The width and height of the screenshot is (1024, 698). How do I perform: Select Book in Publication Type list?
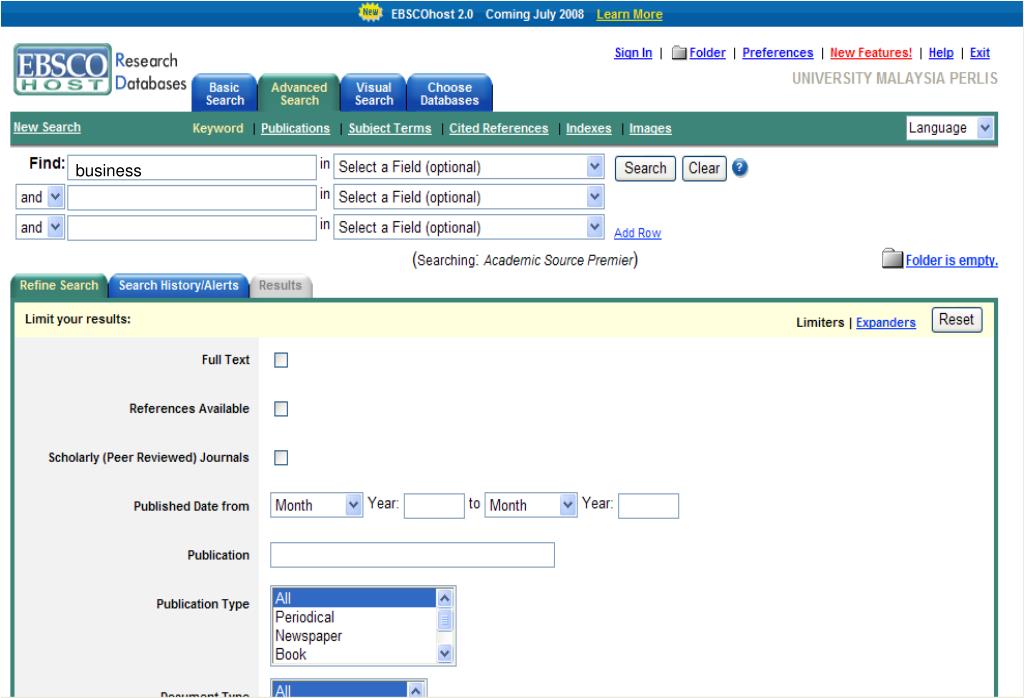click(354, 654)
